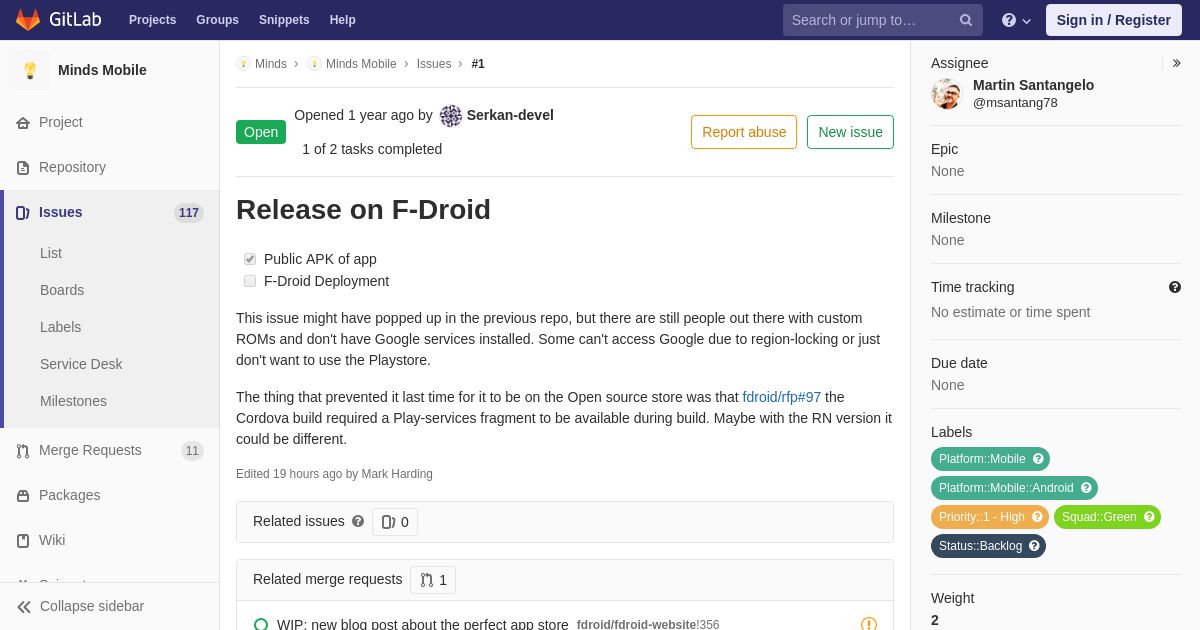This screenshot has width=1200, height=630.
Task: Open the WIP blog post merge request
Action: (423, 624)
